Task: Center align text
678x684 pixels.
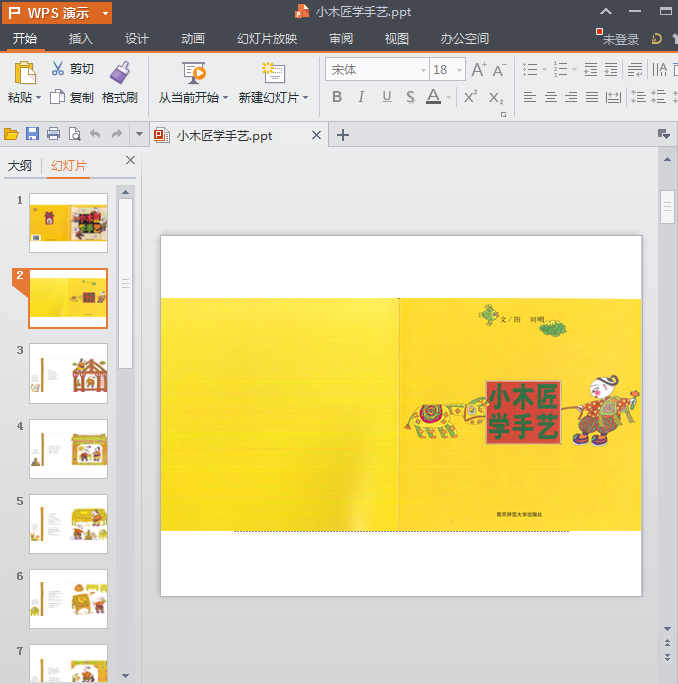Action: tap(551, 97)
